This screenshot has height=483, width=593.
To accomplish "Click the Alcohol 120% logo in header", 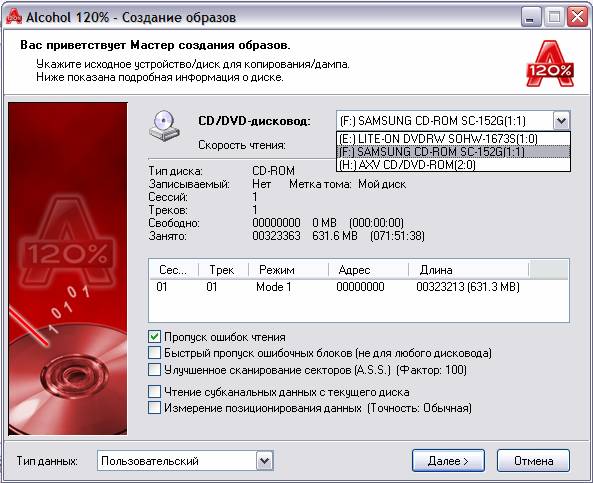I will pos(550,64).
